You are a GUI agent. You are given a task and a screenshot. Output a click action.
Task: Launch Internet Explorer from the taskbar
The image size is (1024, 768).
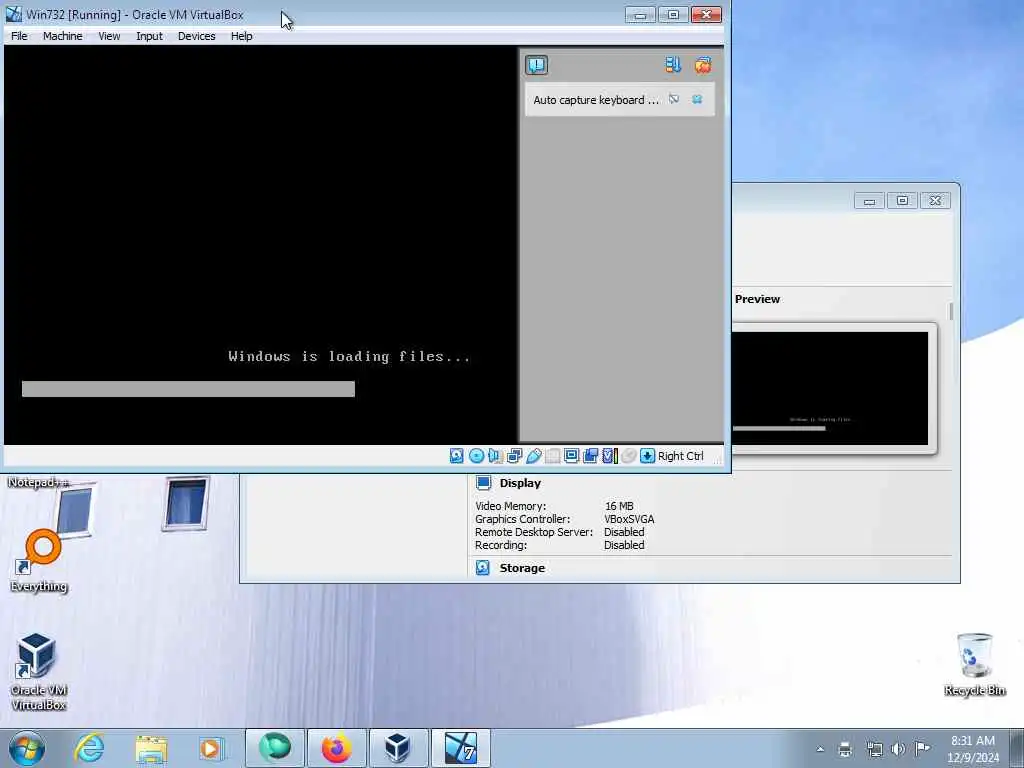[x=89, y=748]
